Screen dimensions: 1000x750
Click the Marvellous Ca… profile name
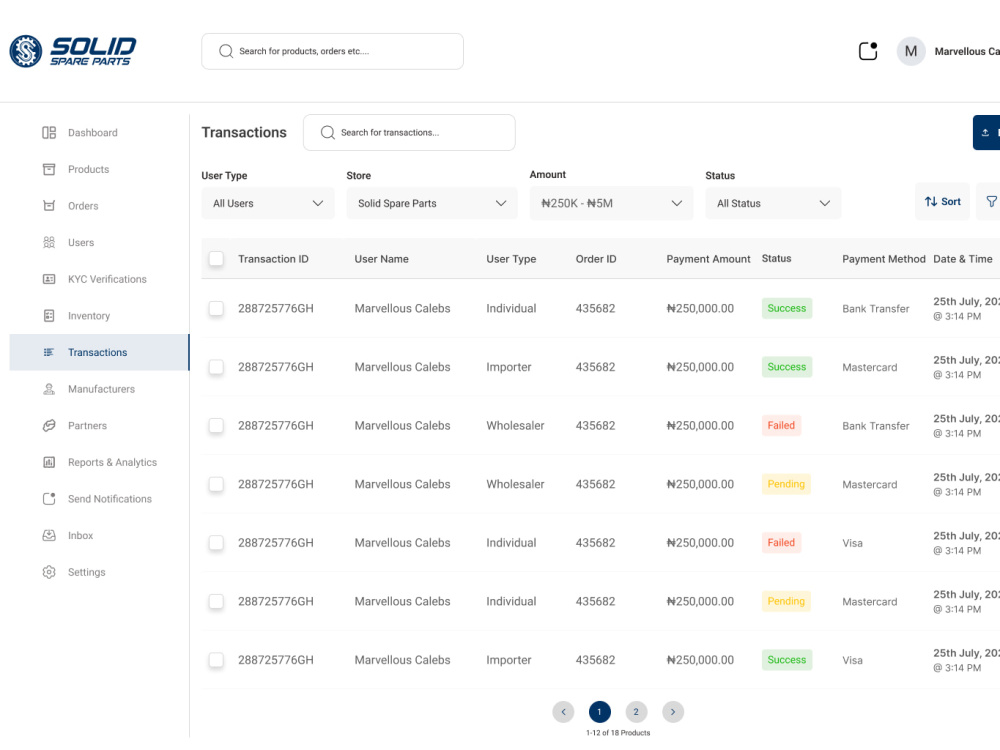(967, 52)
